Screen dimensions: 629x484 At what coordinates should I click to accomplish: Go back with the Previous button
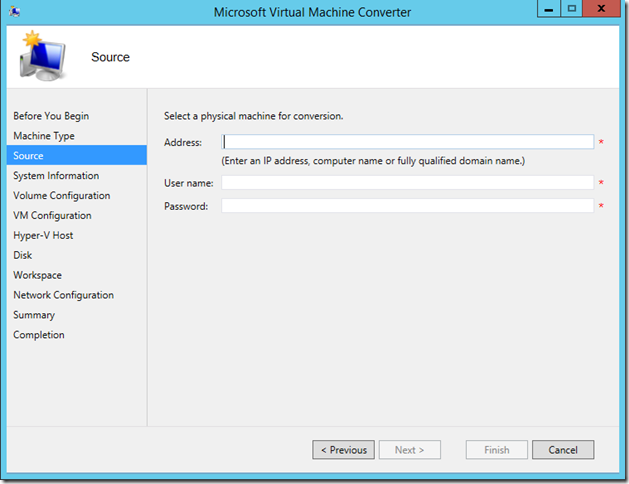tap(343, 450)
